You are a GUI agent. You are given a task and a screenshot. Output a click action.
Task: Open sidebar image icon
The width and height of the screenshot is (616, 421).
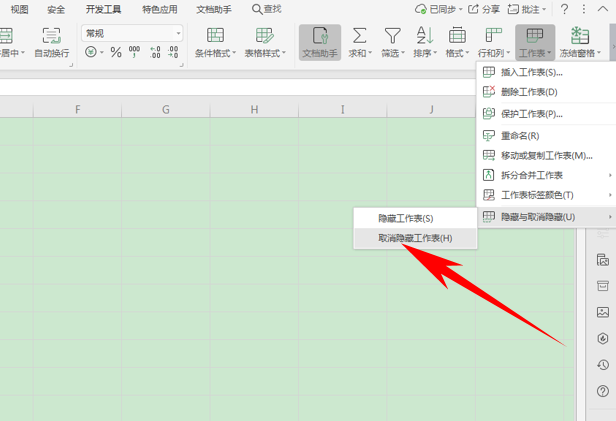603,312
